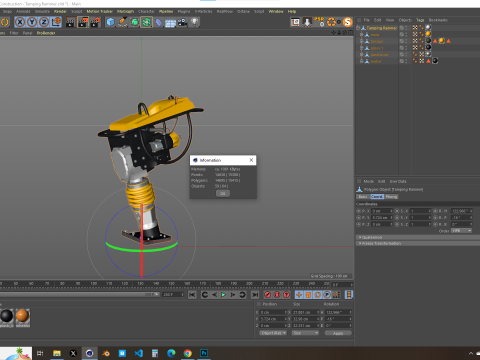
Task: Toggle X axis lock
Action: coord(20,22)
